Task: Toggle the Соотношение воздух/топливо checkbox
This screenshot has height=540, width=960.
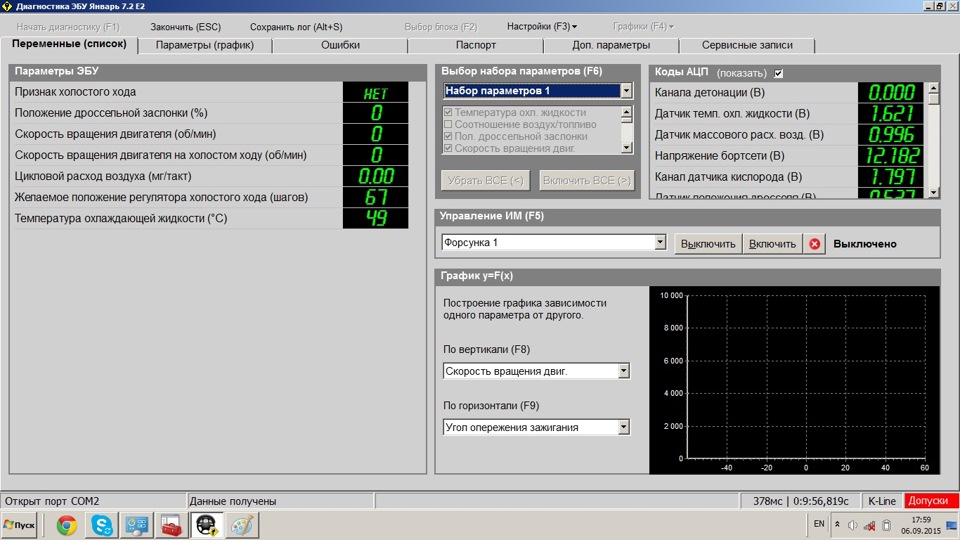Action: point(448,124)
